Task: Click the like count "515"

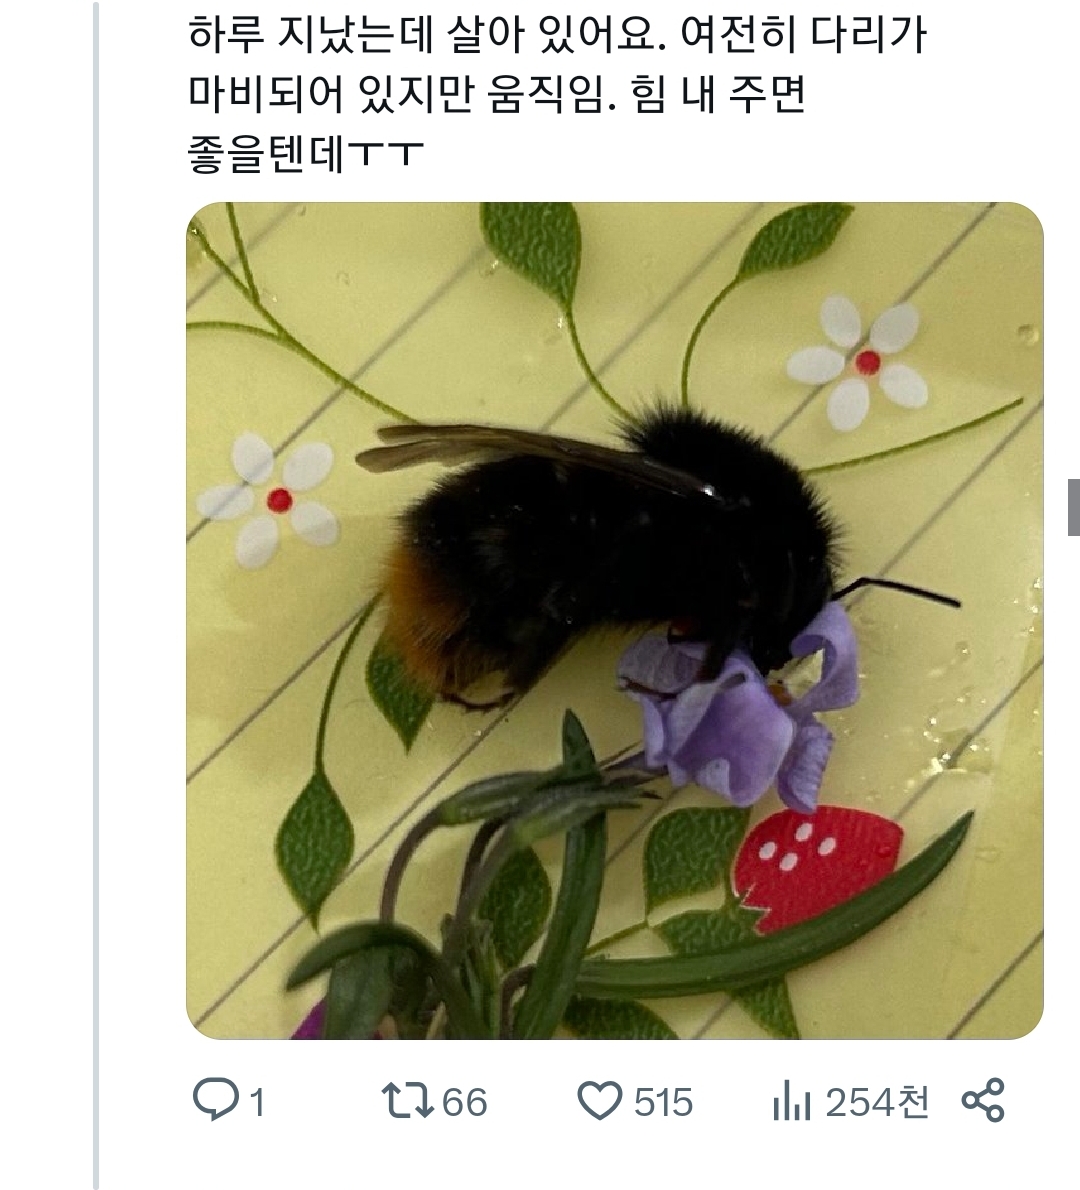Action: tap(663, 1102)
